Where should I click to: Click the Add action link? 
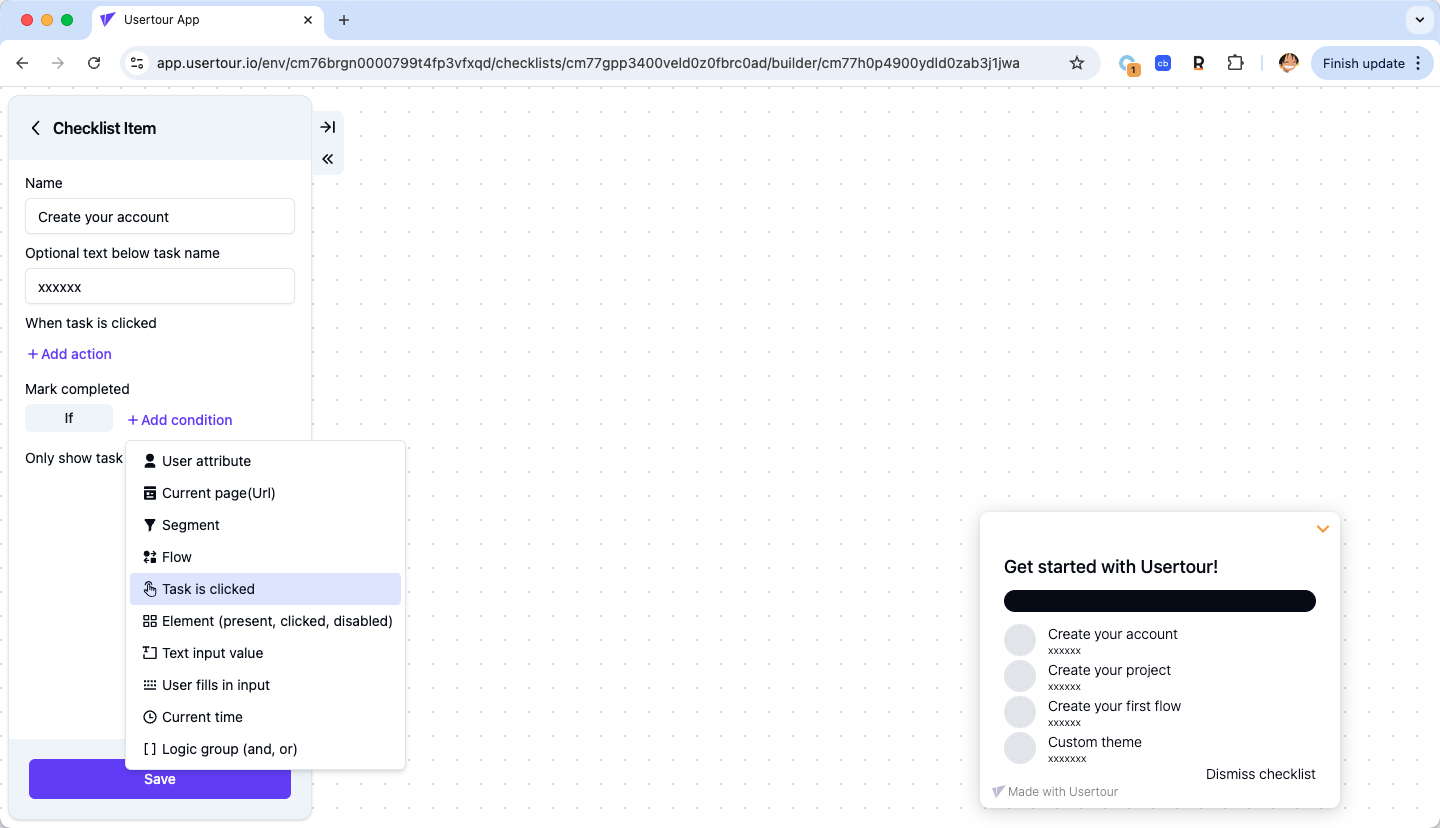tap(69, 354)
